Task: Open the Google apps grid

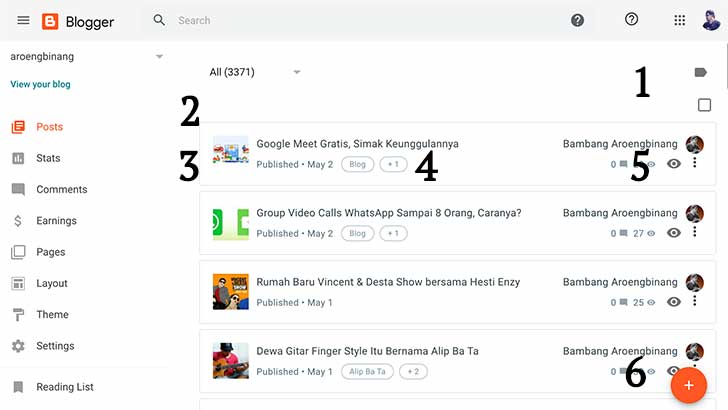Action: [680, 20]
